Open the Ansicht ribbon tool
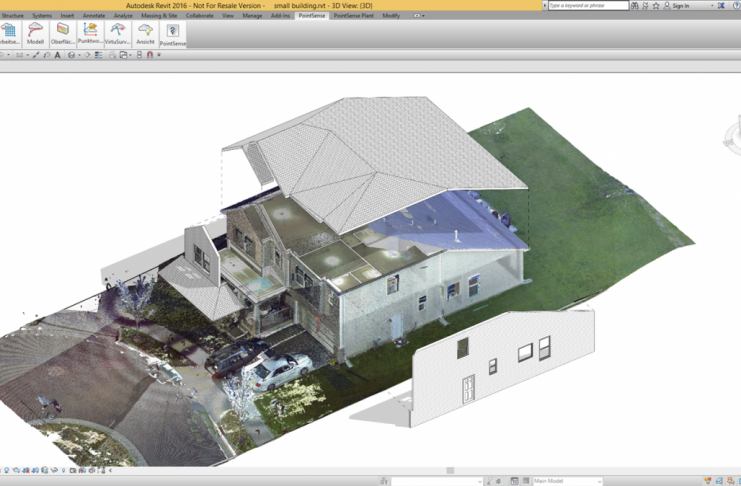Viewport: 741px width, 486px height. [145, 34]
